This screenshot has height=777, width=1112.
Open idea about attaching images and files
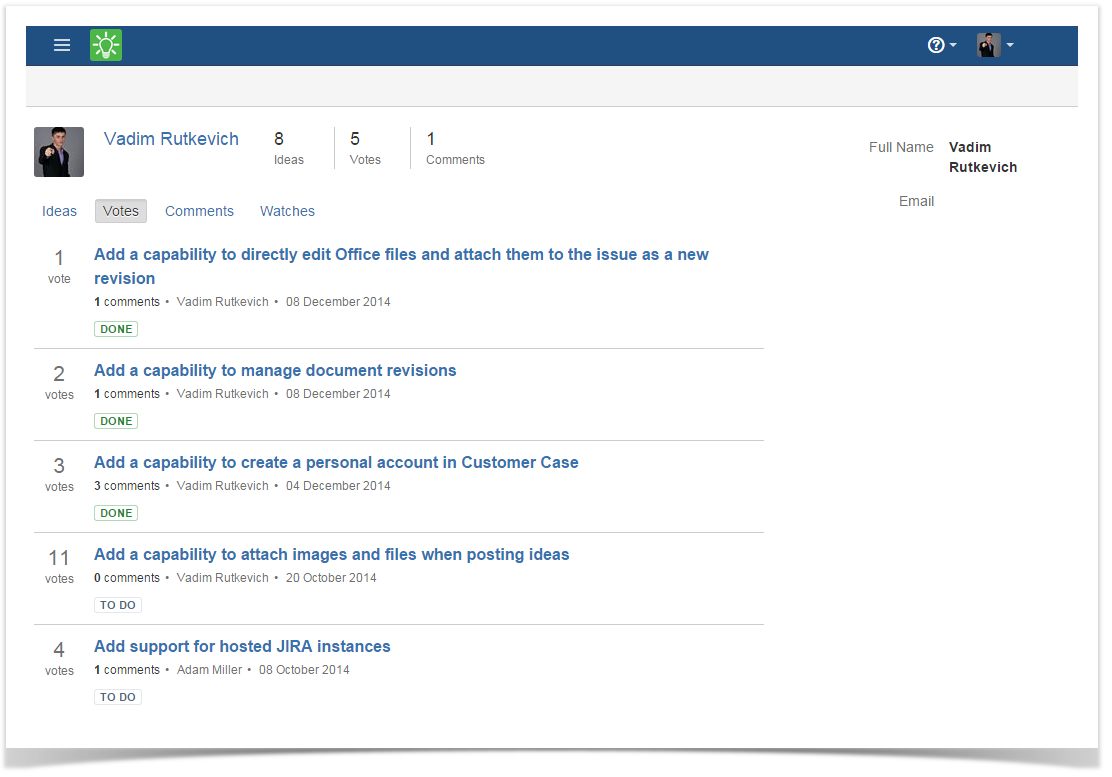332,554
